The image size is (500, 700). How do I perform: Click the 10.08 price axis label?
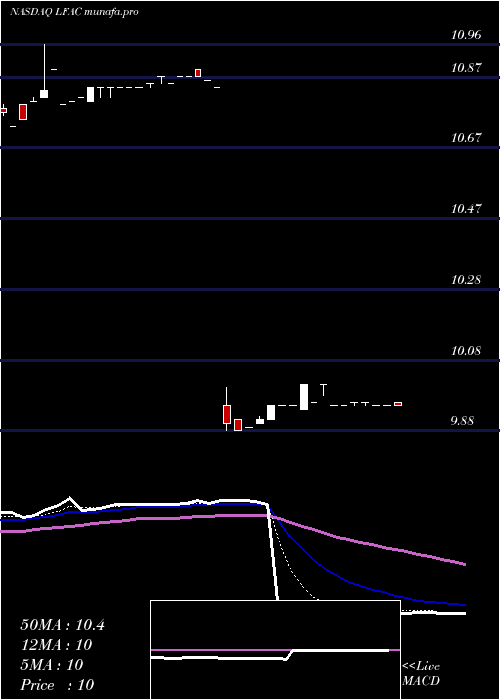click(x=466, y=350)
